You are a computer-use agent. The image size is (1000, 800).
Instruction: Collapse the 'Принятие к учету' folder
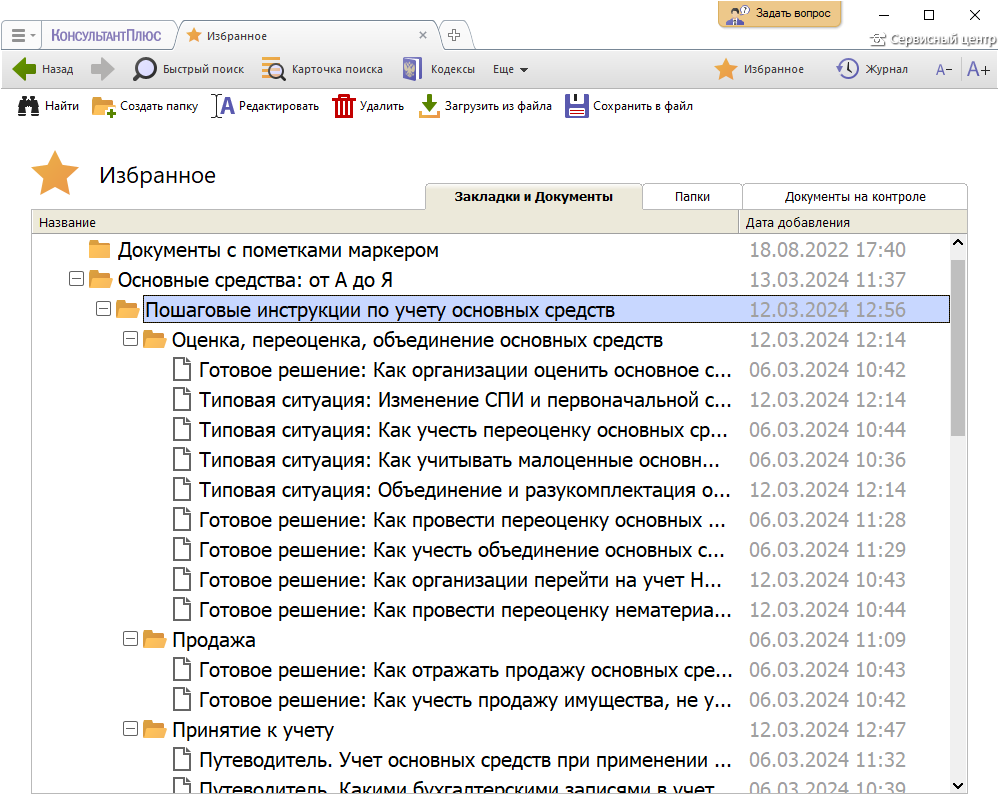(x=130, y=729)
